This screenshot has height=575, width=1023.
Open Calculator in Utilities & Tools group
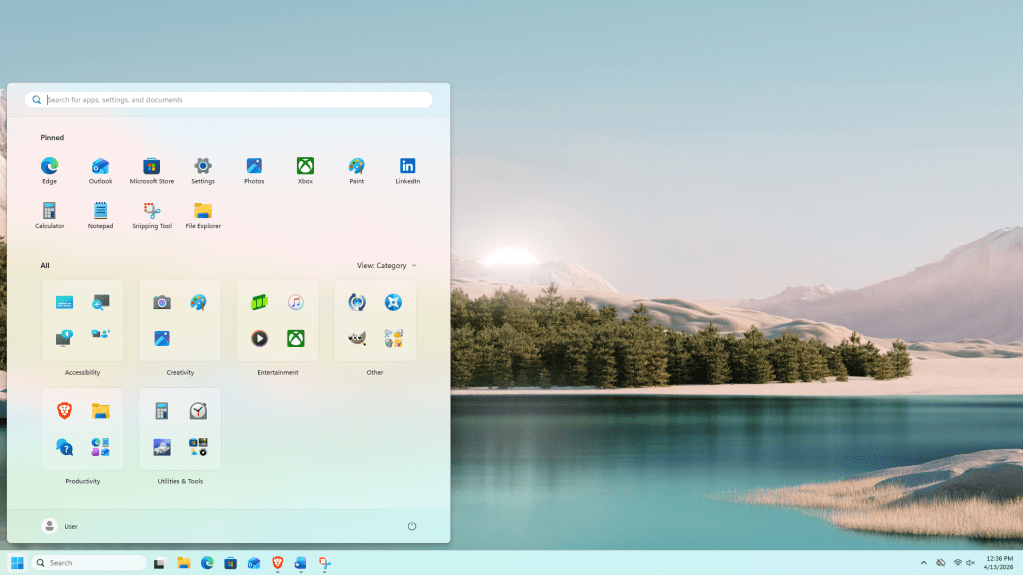point(162,411)
